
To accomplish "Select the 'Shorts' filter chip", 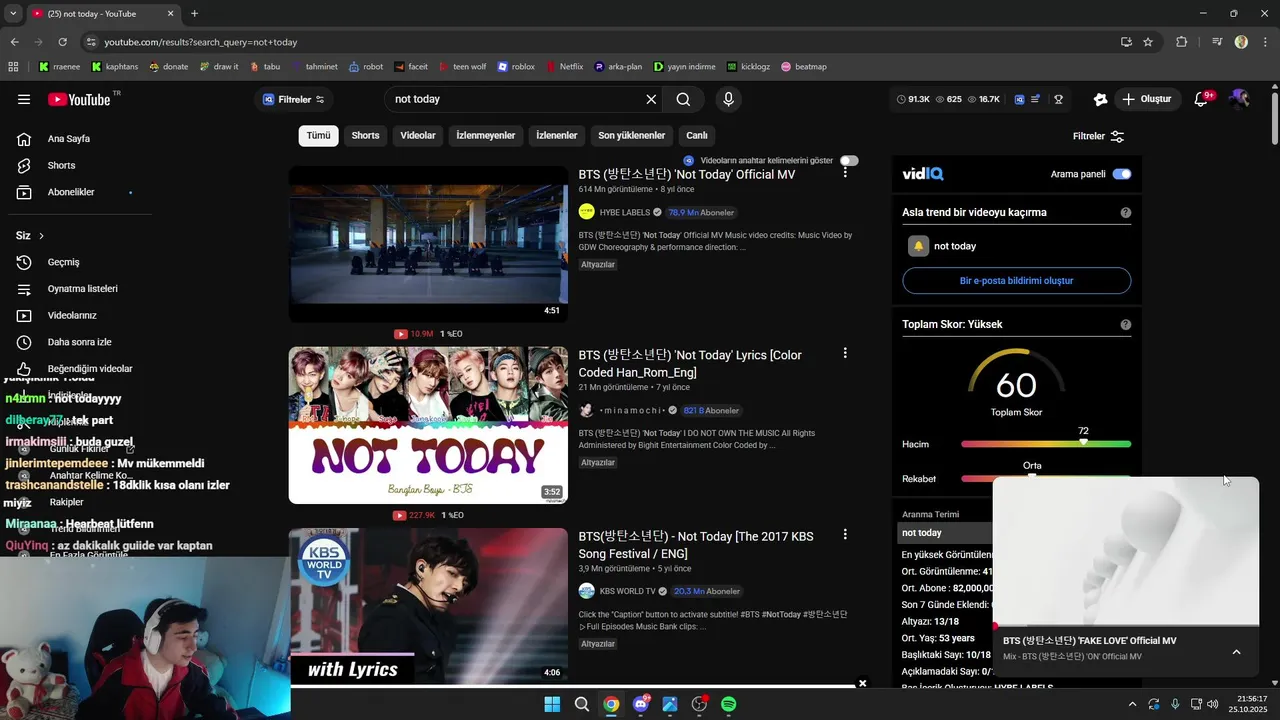I will pos(365,136).
